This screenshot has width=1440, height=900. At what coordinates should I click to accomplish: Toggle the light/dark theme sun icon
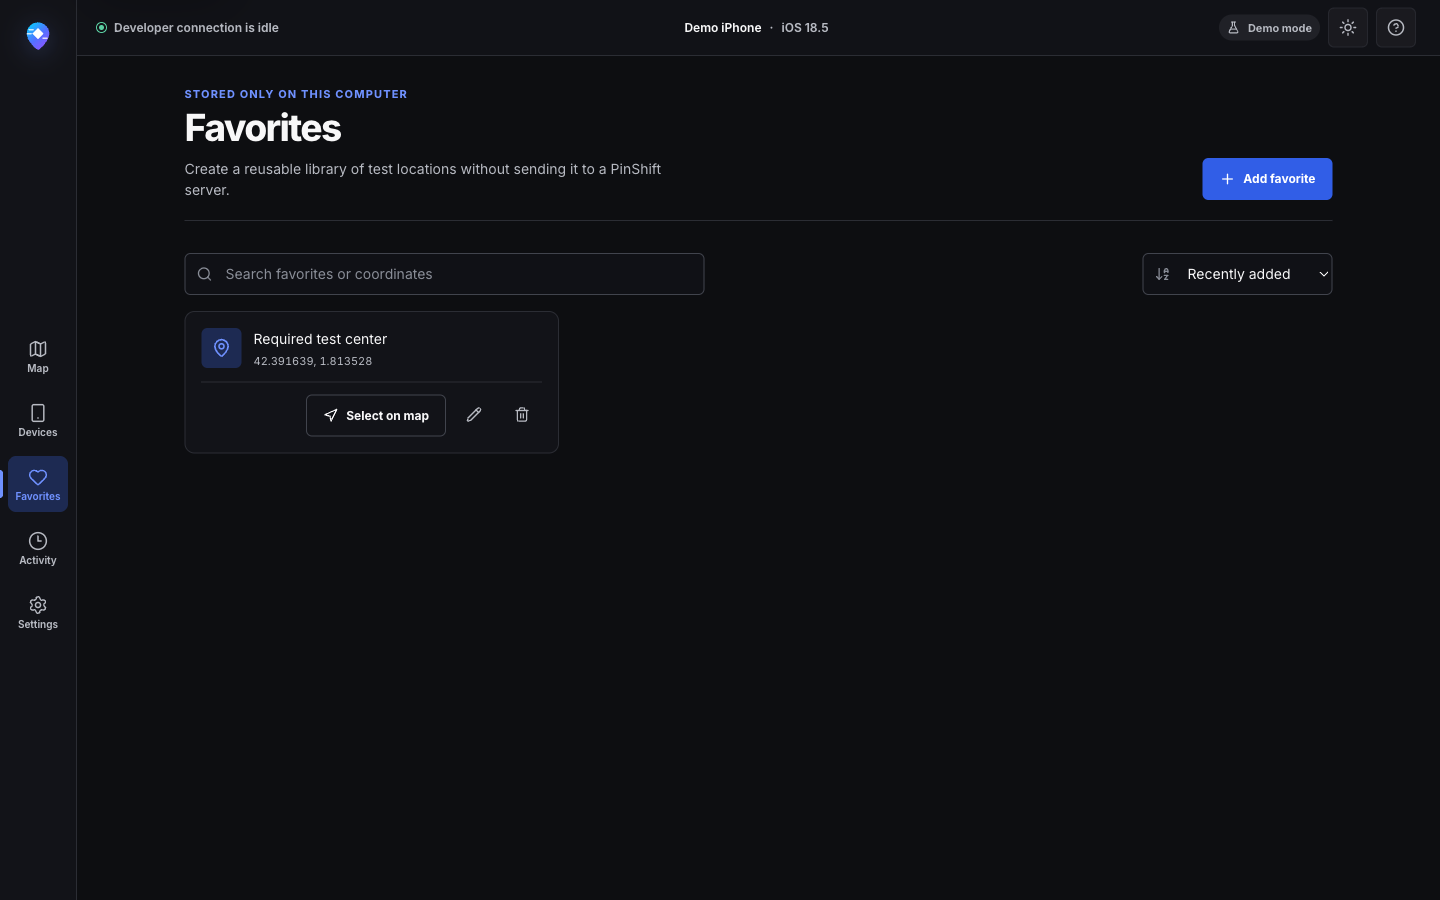click(x=1348, y=28)
